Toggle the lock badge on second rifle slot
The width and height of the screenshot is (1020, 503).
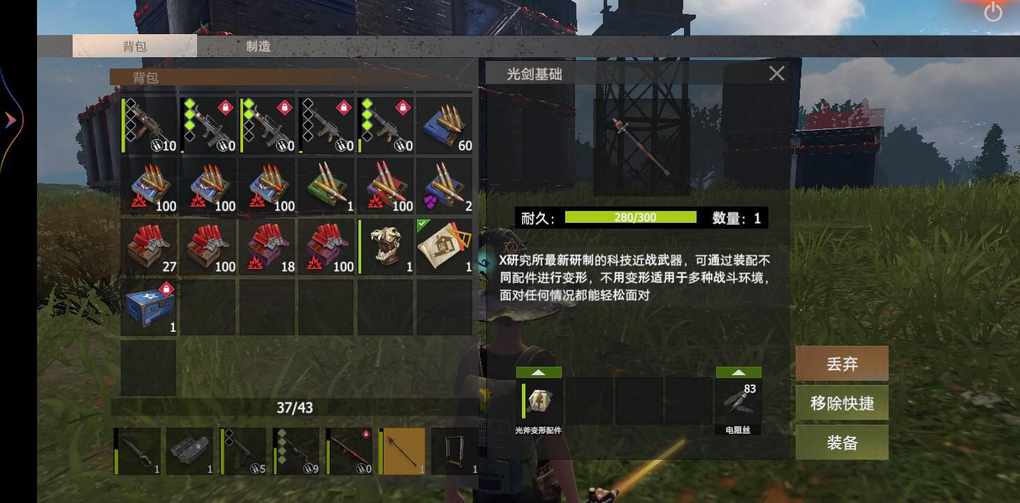225,107
